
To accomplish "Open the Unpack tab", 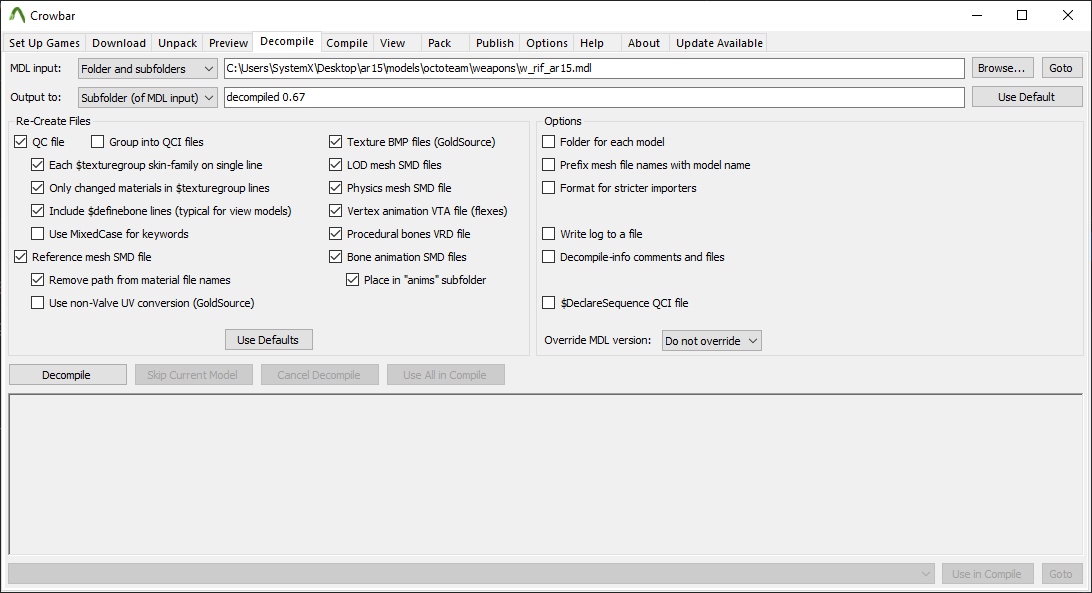I will tap(177, 43).
